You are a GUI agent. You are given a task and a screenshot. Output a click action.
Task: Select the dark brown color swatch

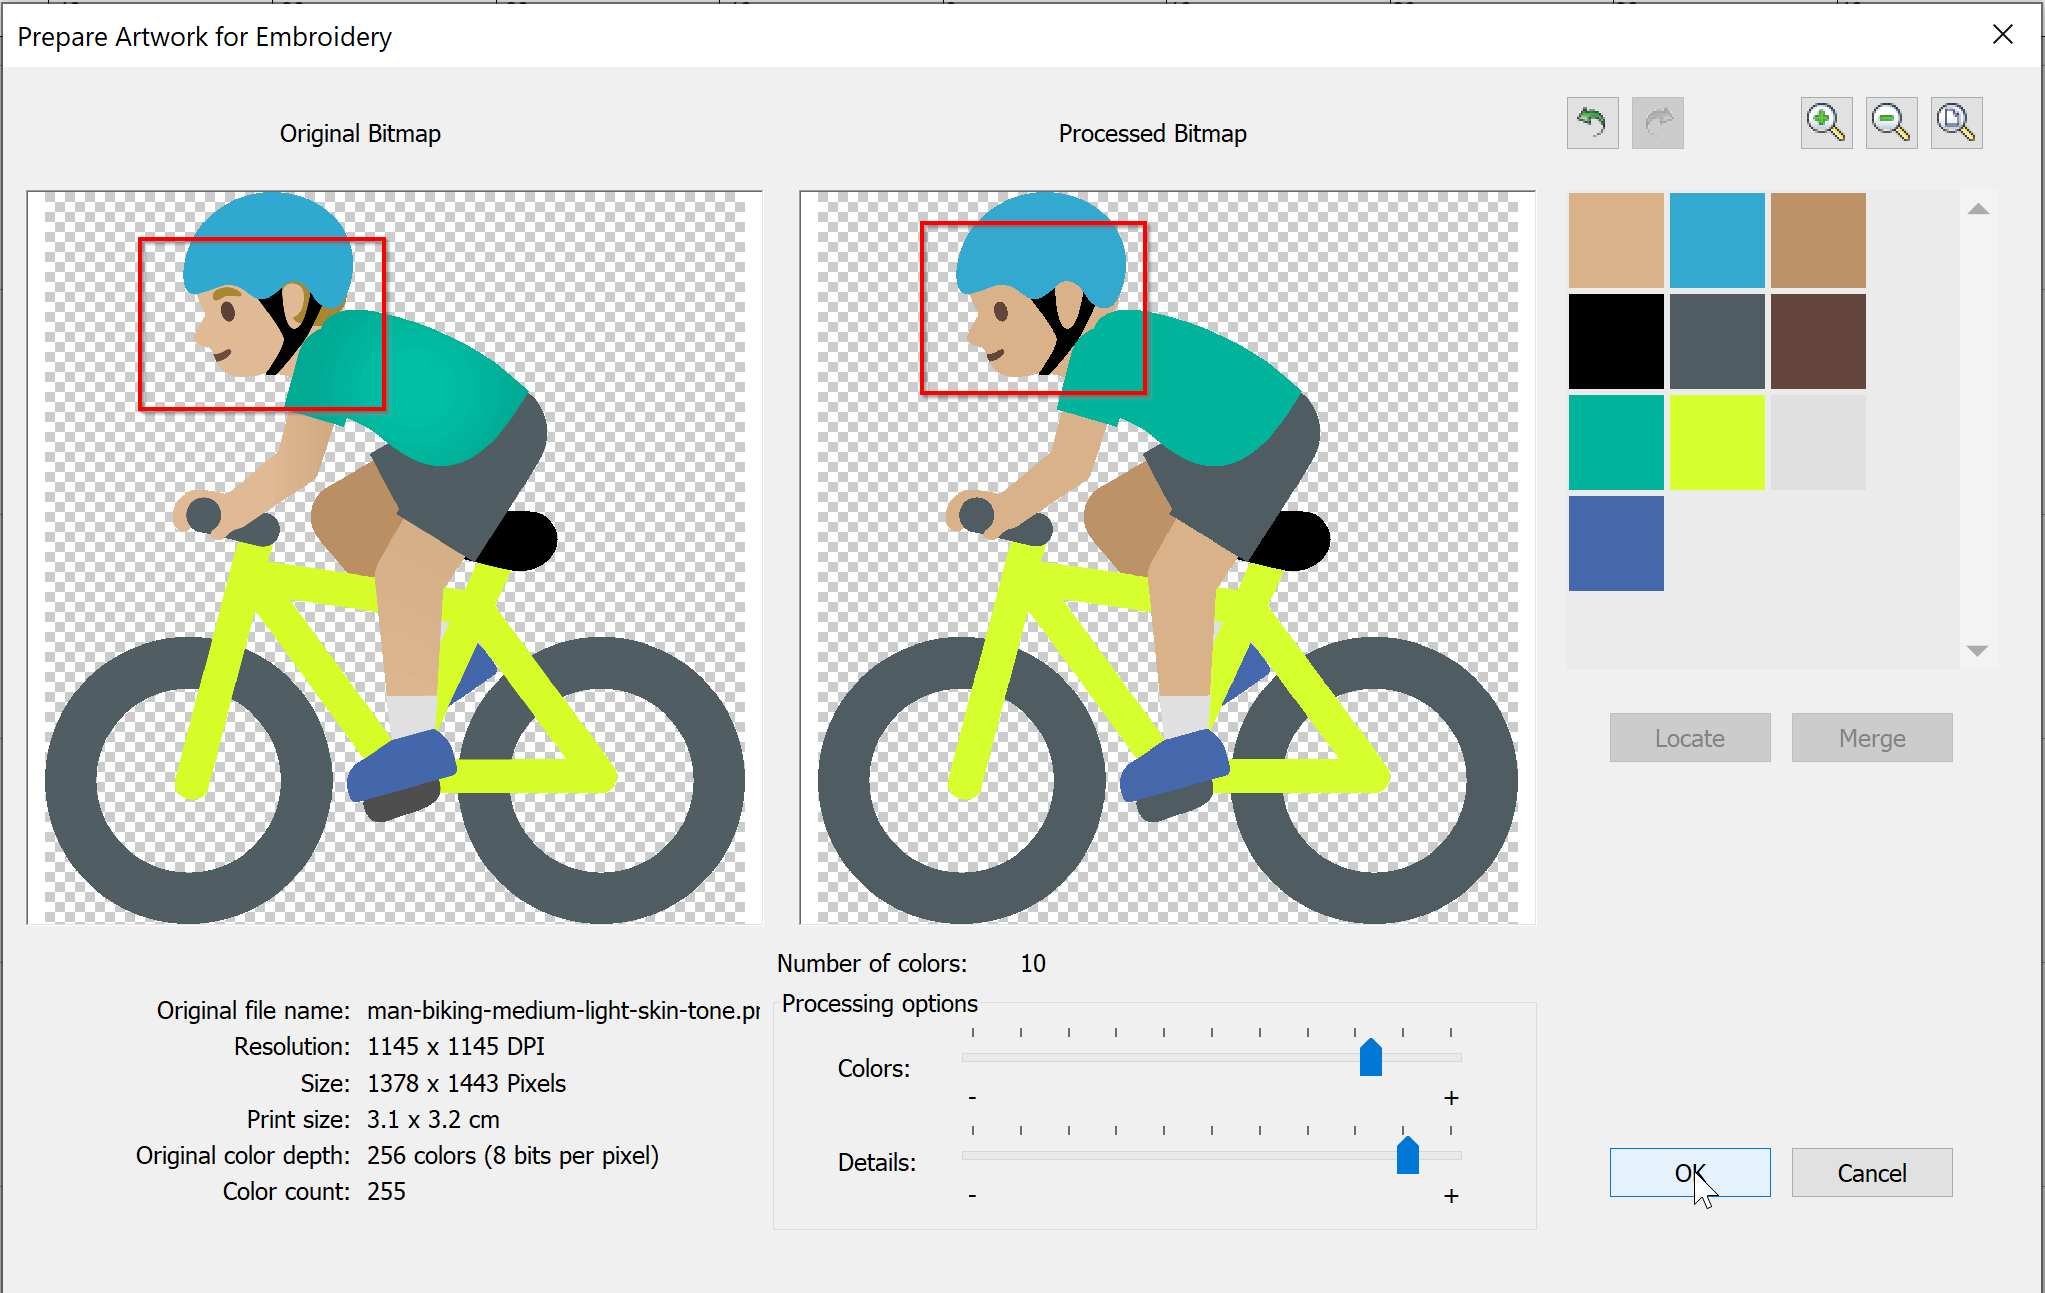[x=1818, y=341]
